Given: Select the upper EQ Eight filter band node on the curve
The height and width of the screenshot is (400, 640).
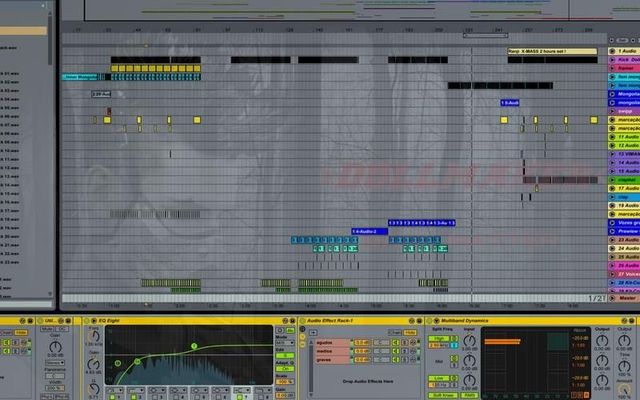Looking at the screenshot, I should tap(194, 346).
